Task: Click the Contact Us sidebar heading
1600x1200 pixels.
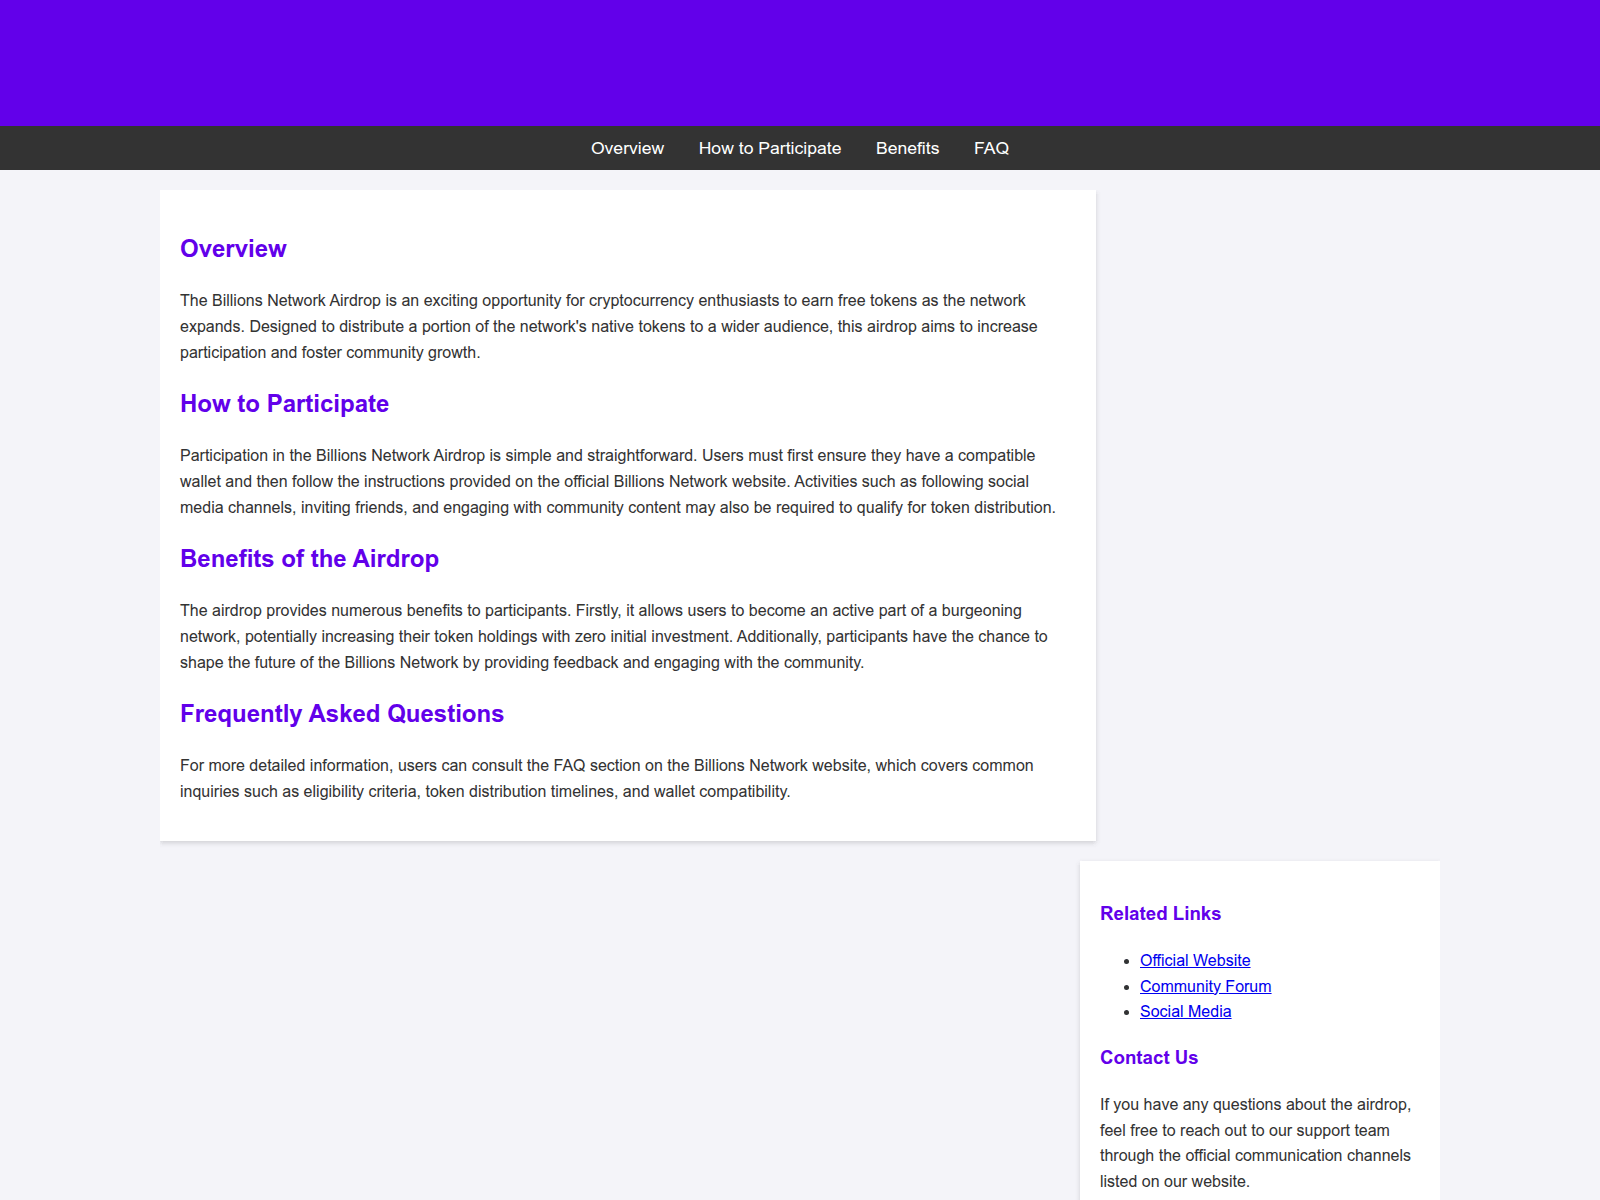Action: 1148,1057
